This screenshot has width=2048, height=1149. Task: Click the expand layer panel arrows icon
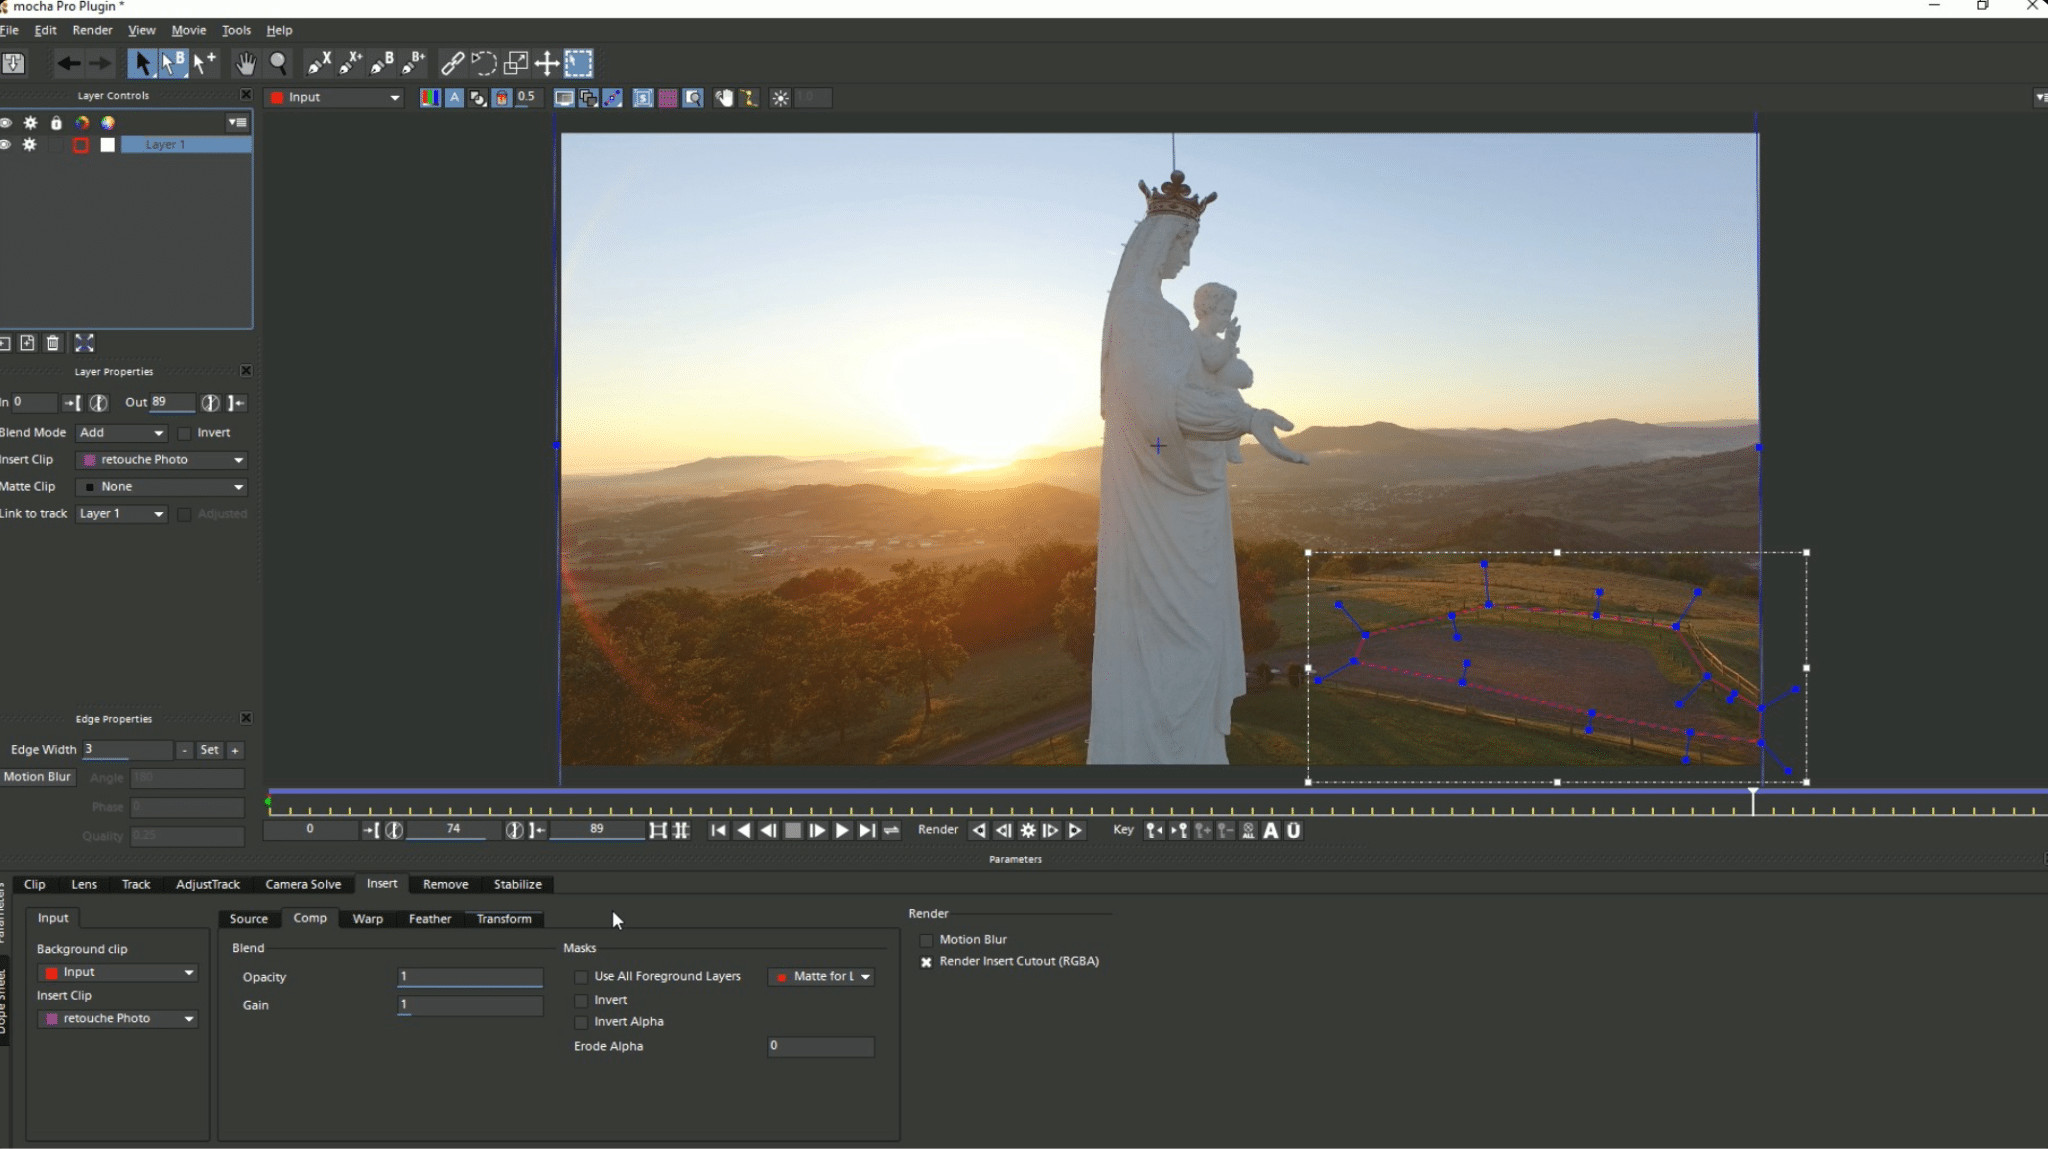[x=84, y=343]
